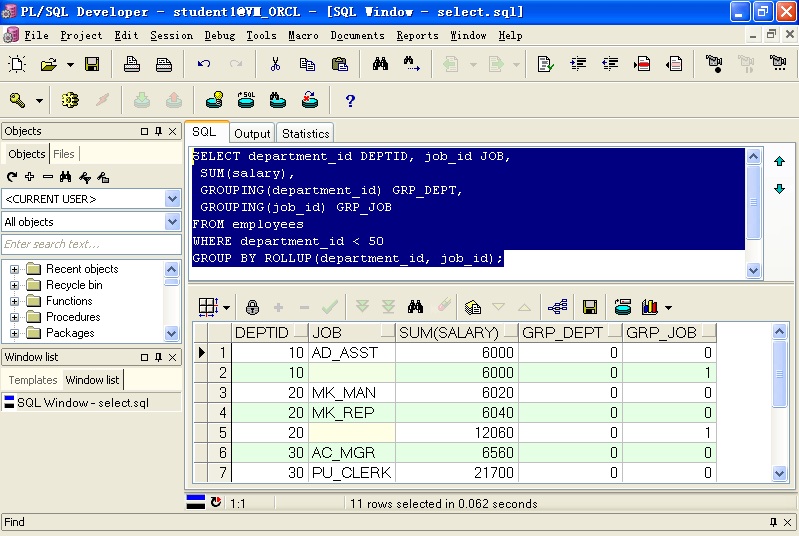This screenshot has height=536, width=799.
Task: Click the DEPTID column header
Action: 271,333
